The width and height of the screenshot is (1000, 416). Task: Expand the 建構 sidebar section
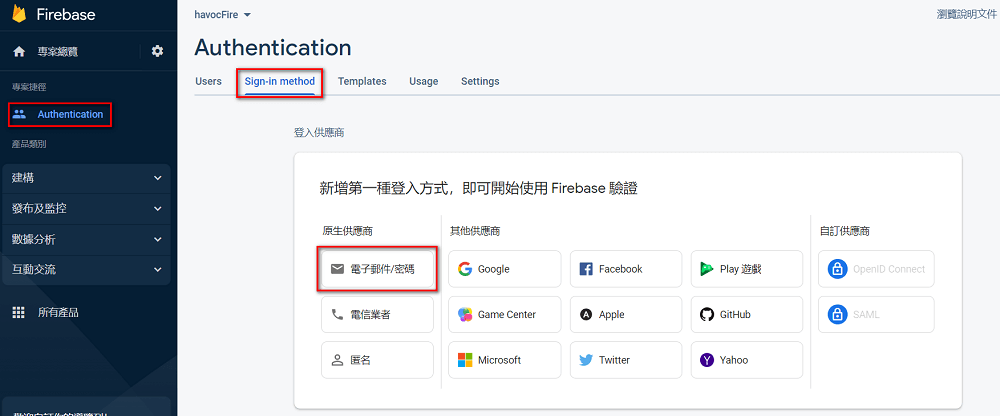pyautogui.click(x=86, y=178)
